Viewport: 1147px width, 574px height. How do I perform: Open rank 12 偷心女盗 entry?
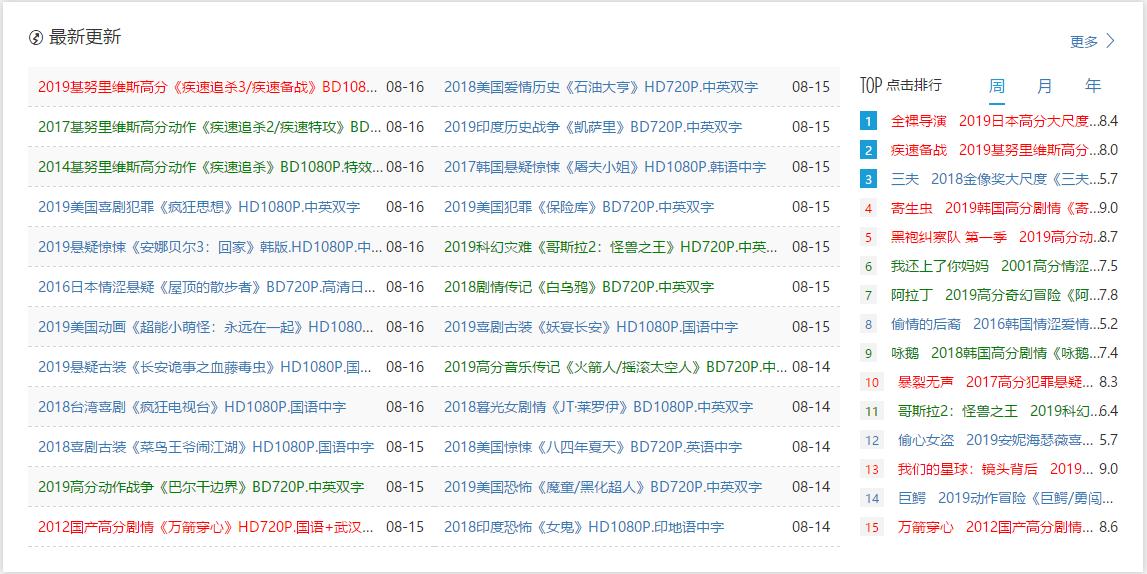coord(998,440)
